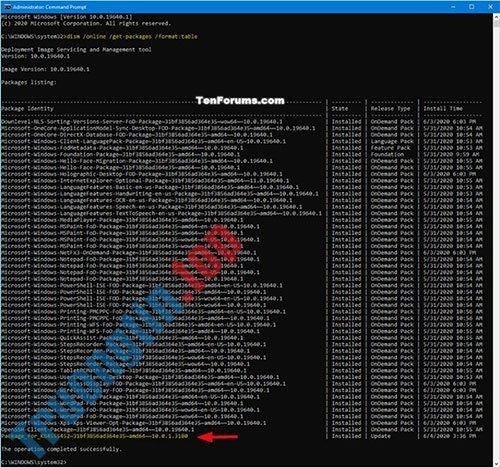Close the Administrator Command Prompt window
Screen dimensions: 500x467
(x=490, y=7)
